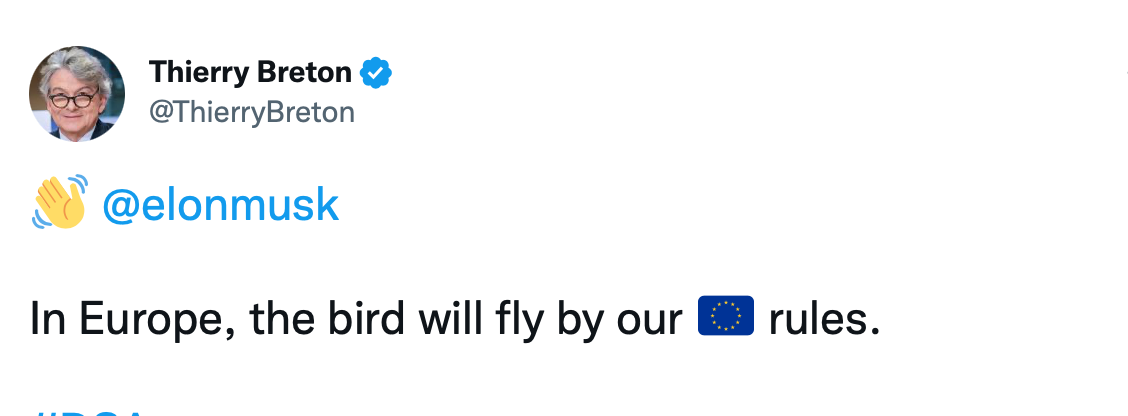Click the word 'the' in tweet
Image resolution: width=1128 pixels, height=416 pixels.
click(282, 319)
